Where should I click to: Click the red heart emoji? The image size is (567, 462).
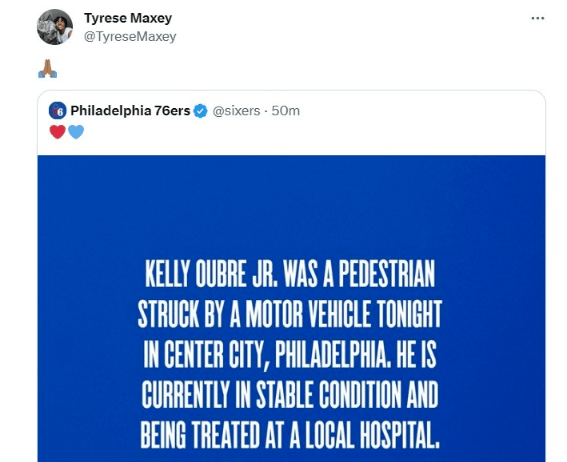(x=57, y=132)
